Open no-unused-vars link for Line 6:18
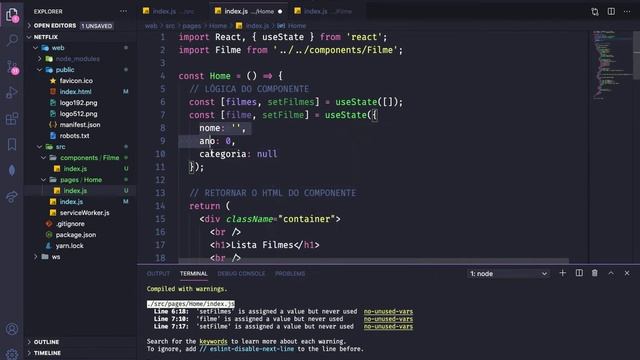The width and height of the screenshot is (640, 360). [388, 311]
